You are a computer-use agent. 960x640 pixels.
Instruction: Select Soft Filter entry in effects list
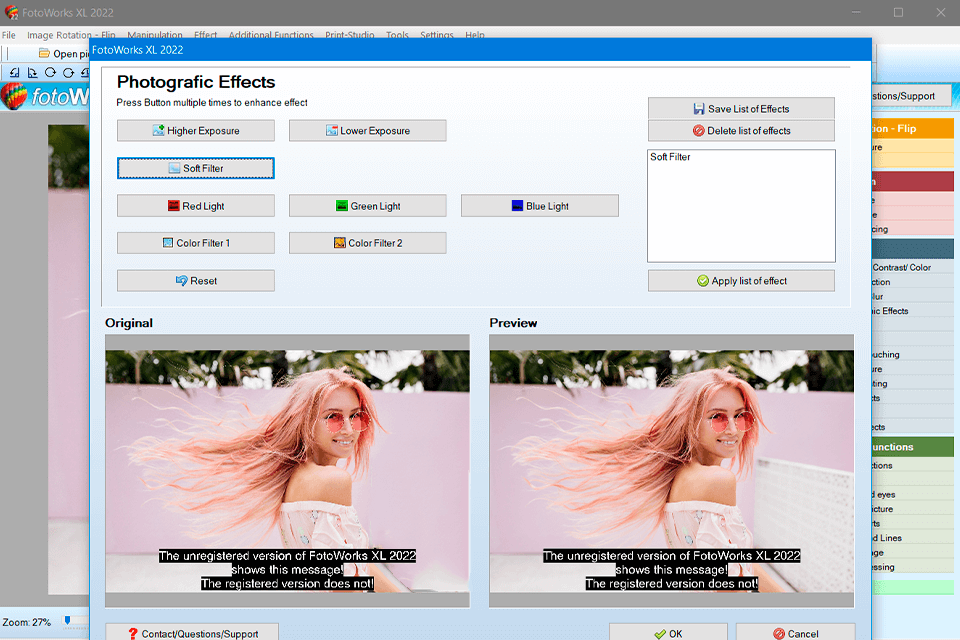coord(670,157)
